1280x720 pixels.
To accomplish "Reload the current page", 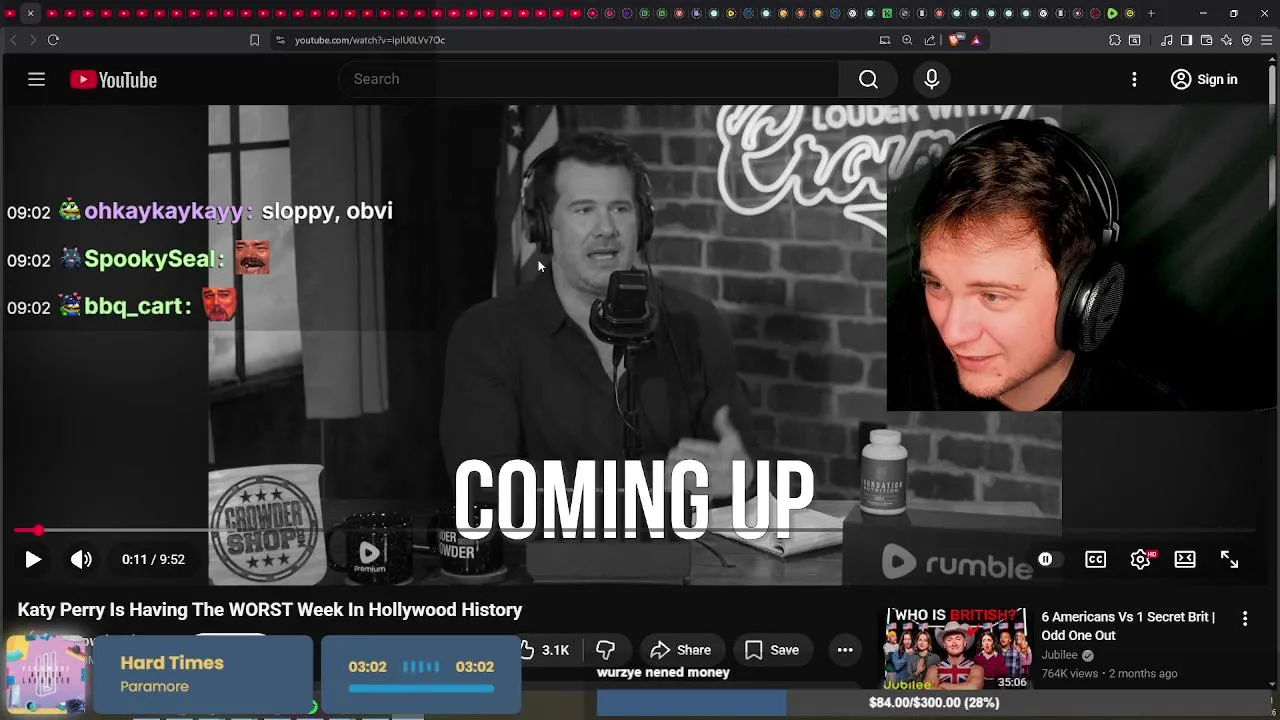I will coord(53,40).
